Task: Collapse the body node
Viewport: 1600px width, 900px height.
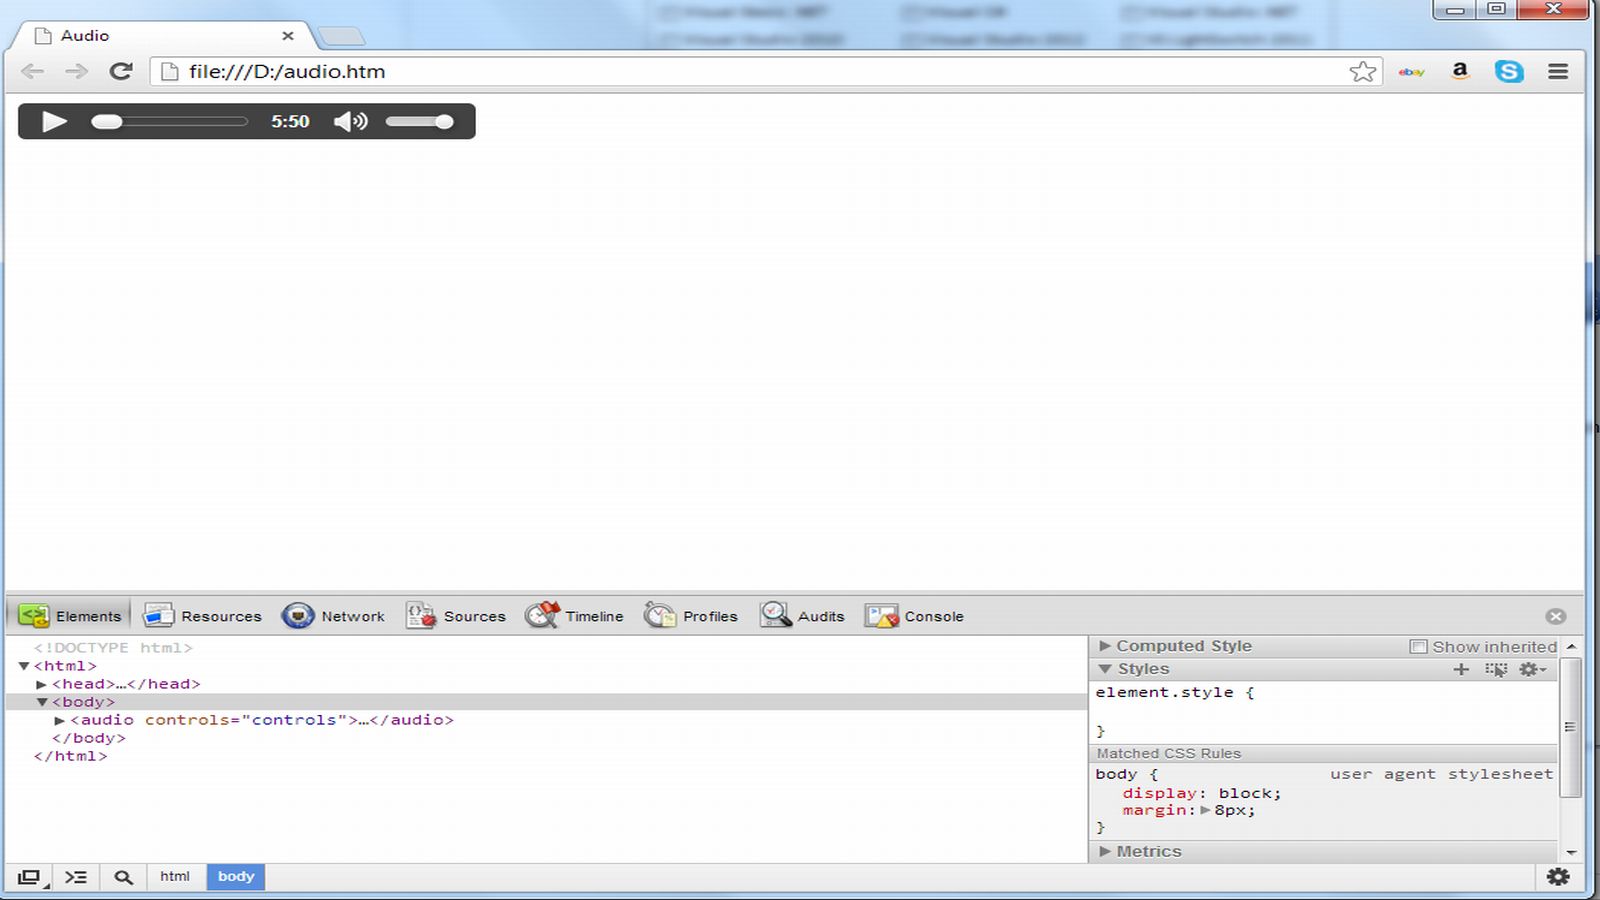Action: 42,702
